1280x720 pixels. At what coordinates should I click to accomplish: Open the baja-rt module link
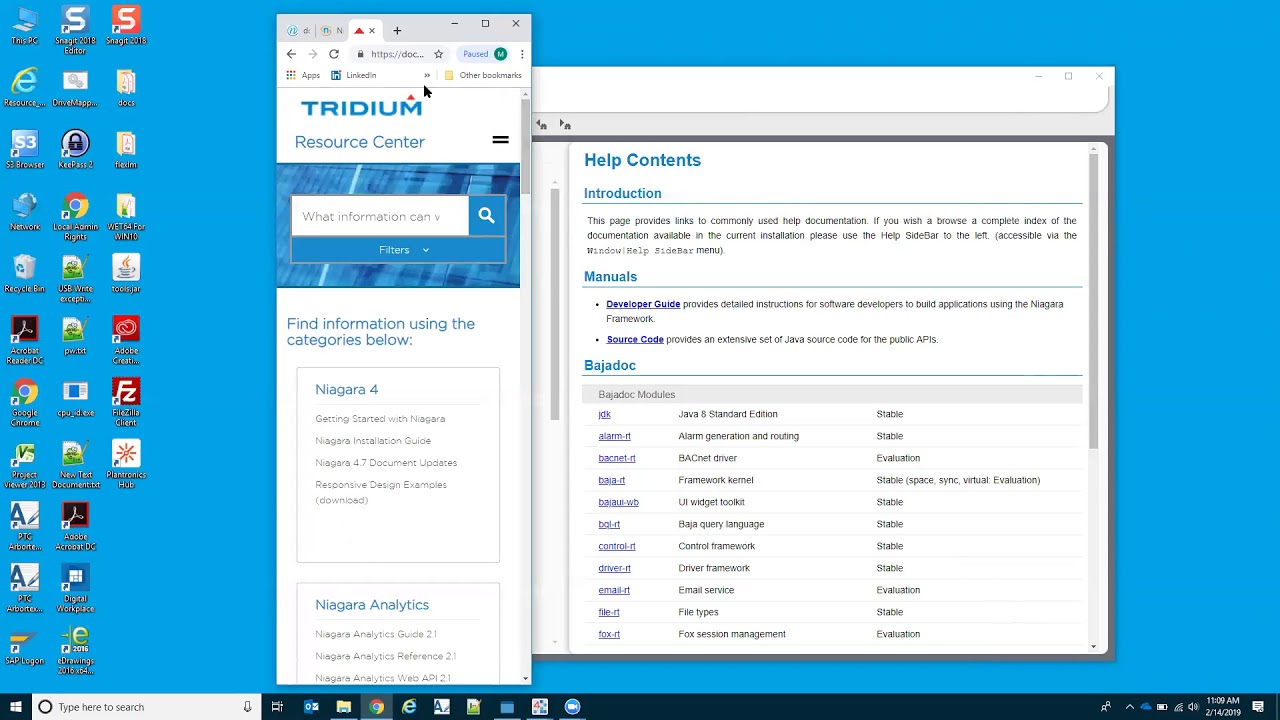pyautogui.click(x=612, y=480)
